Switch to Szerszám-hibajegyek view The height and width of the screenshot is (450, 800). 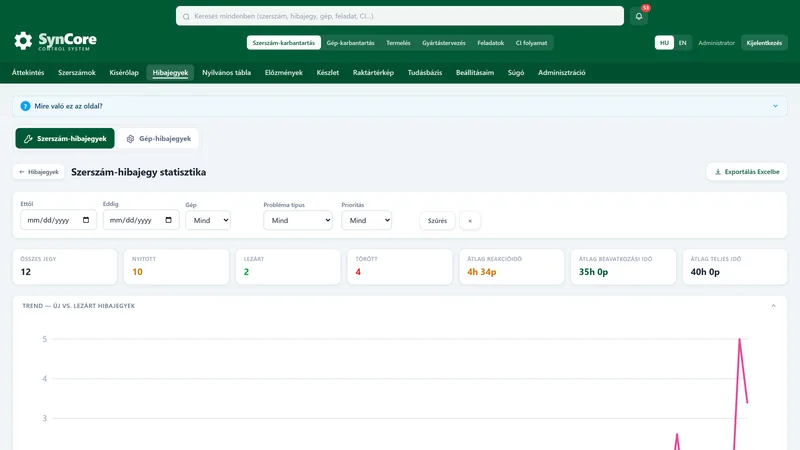point(65,139)
